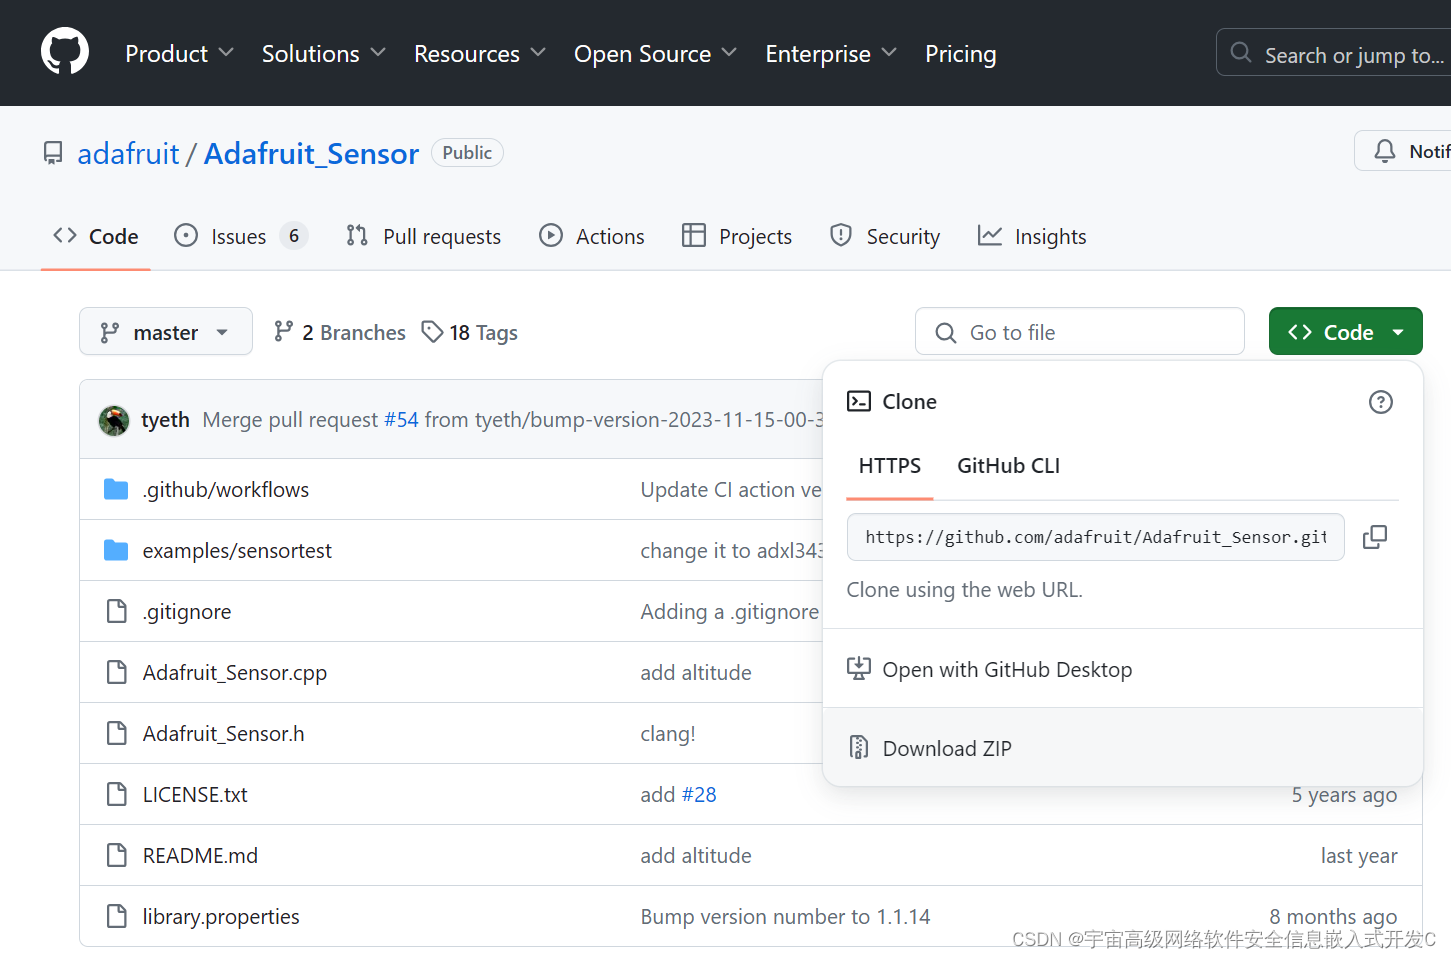Click the tag icon next to 18 Tags
This screenshot has width=1451, height=959.
[432, 331]
